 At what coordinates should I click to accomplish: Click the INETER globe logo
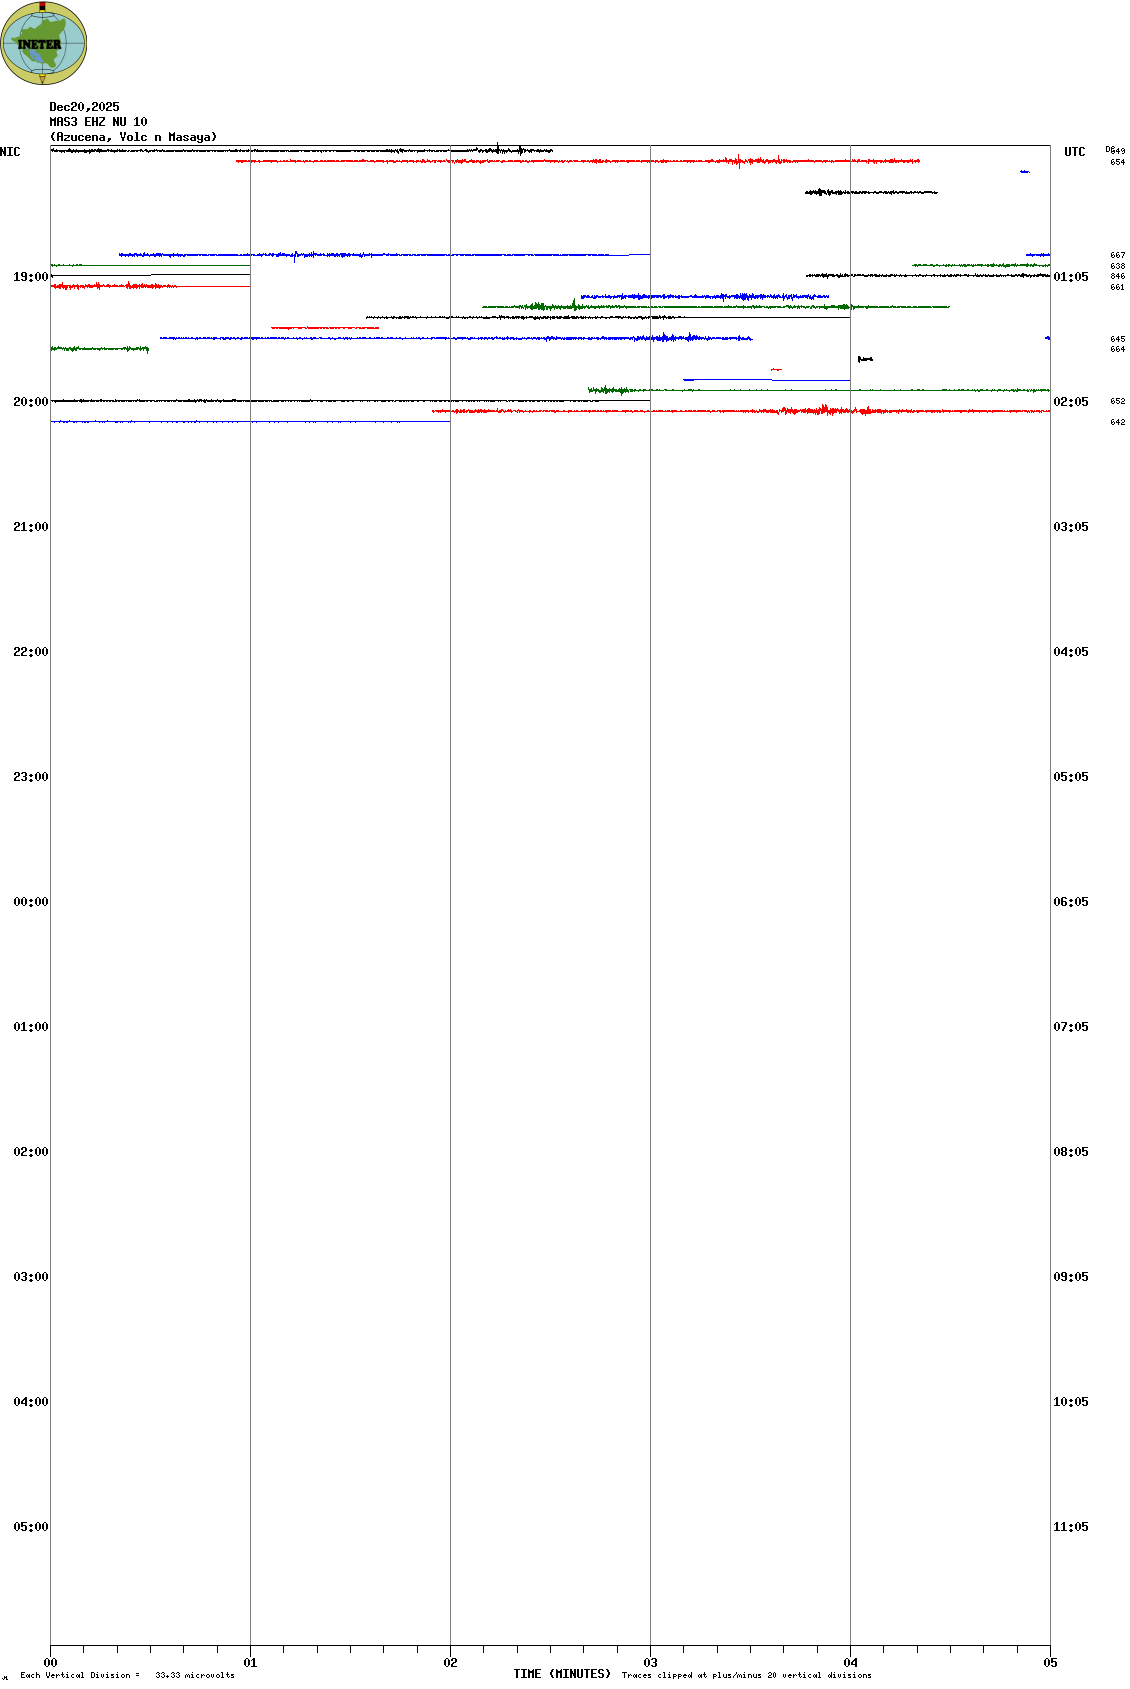coord(43,43)
